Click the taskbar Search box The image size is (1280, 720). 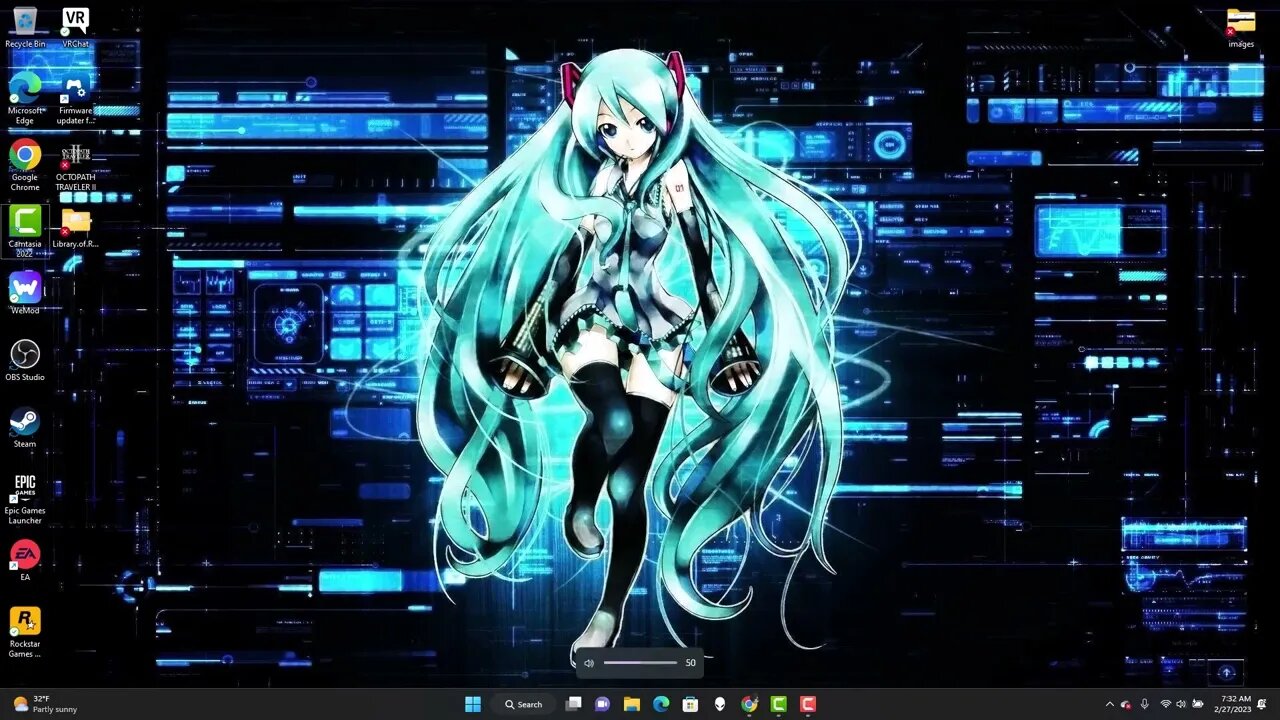[523, 704]
